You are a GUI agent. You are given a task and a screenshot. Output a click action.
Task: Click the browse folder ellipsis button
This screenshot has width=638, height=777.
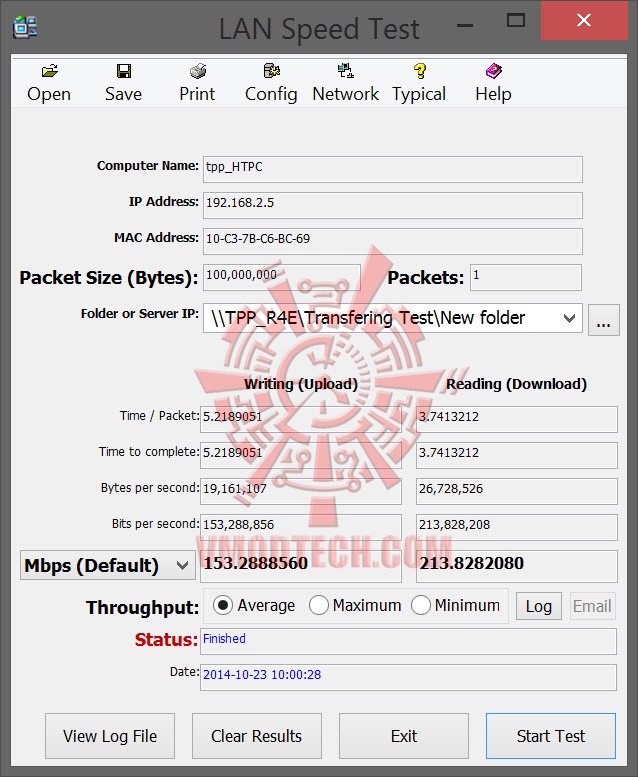pyautogui.click(x=603, y=320)
